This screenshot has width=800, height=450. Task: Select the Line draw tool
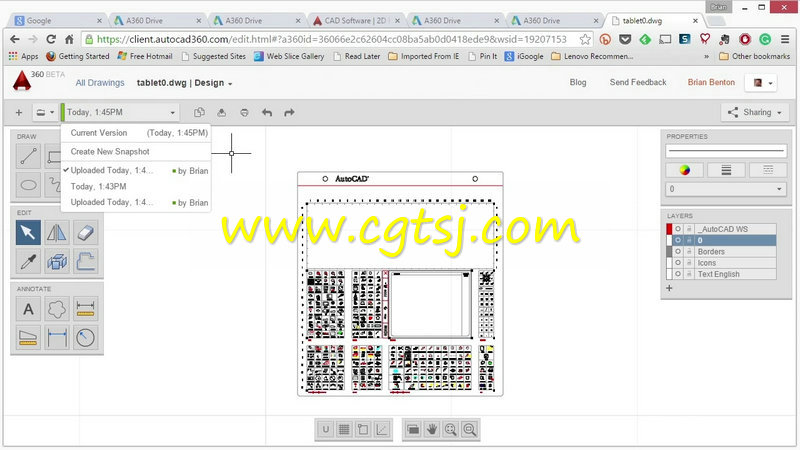click(28, 156)
